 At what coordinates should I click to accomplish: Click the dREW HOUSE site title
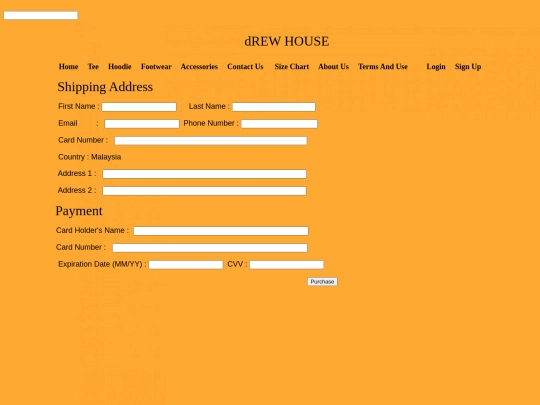pyautogui.click(x=287, y=41)
